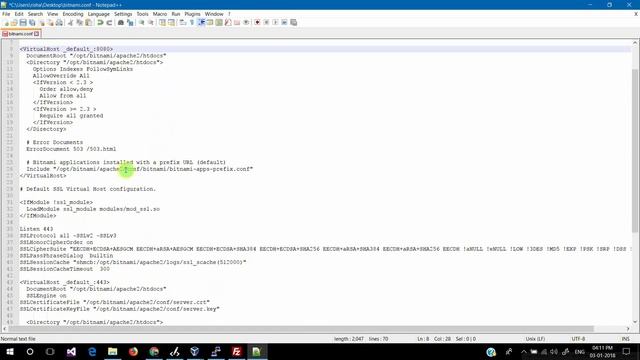Open the Edit menu
The width and height of the screenshot is (640, 360).
[x=19, y=14]
